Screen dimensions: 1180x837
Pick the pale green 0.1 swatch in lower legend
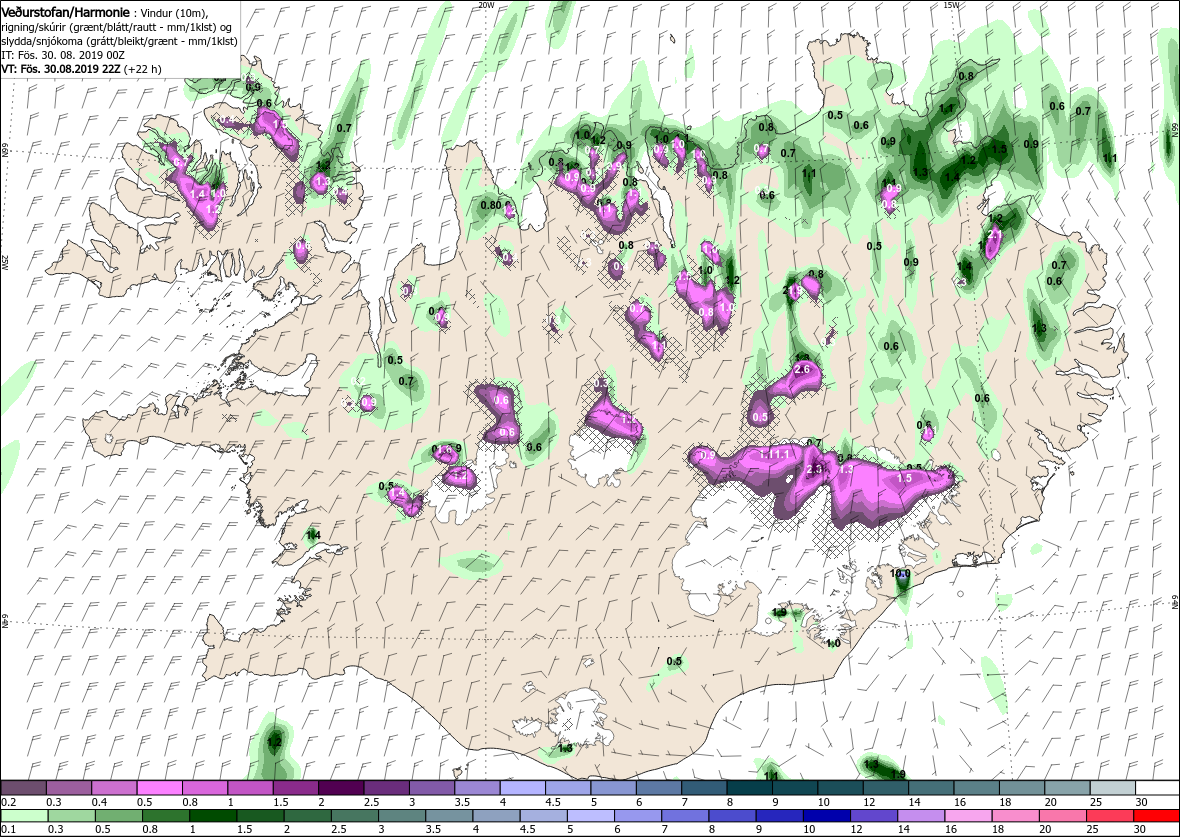point(24,817)
